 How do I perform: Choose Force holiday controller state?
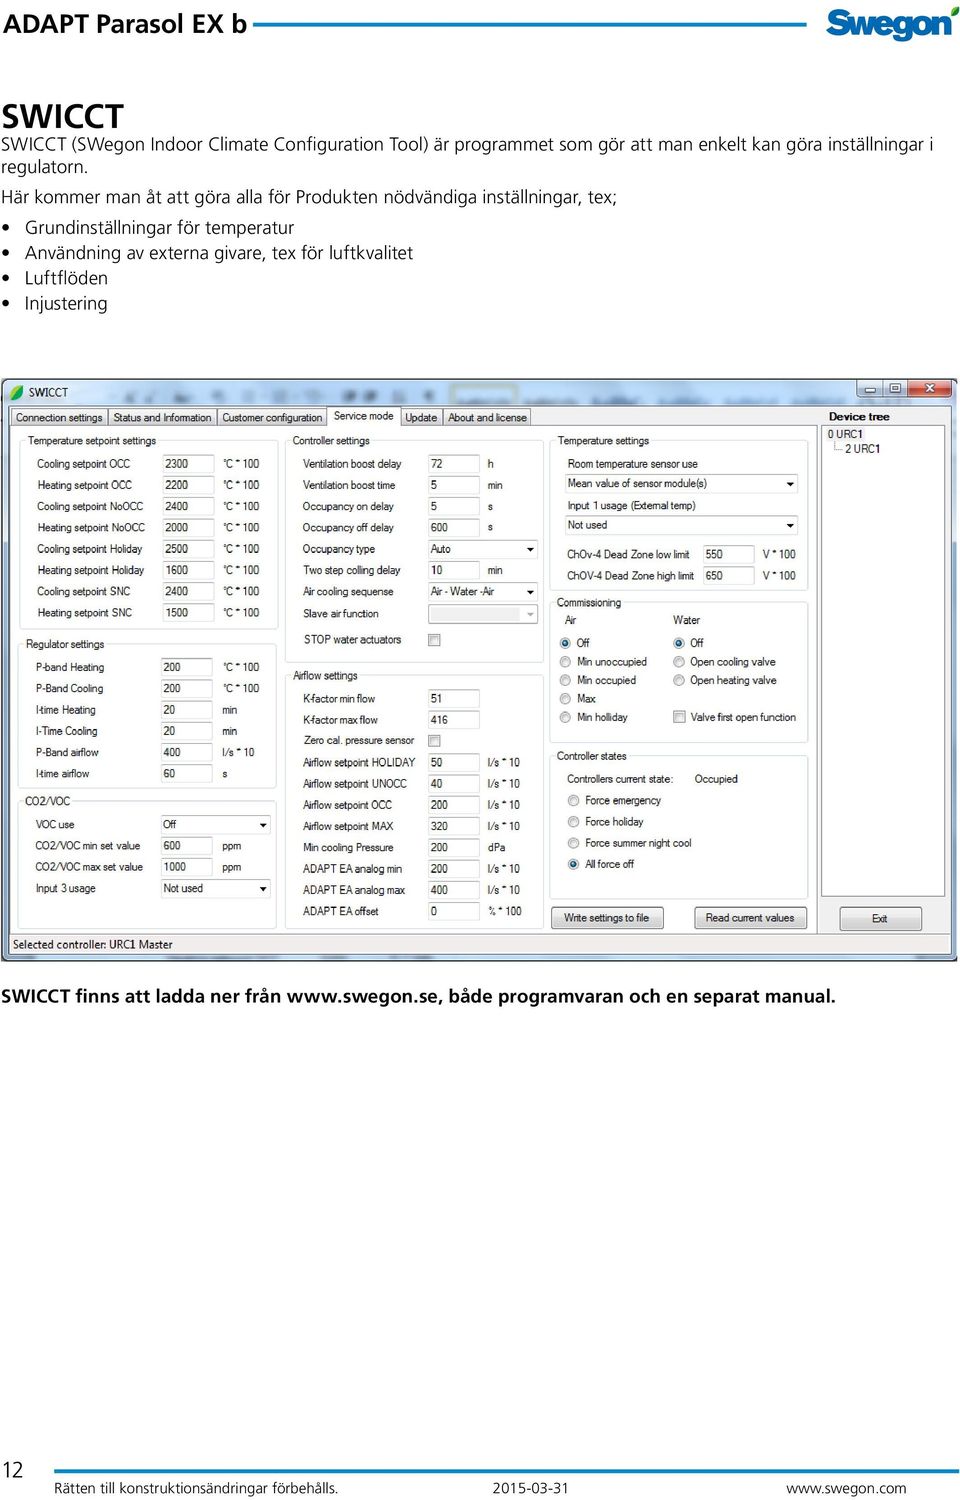tap(573, 822)
